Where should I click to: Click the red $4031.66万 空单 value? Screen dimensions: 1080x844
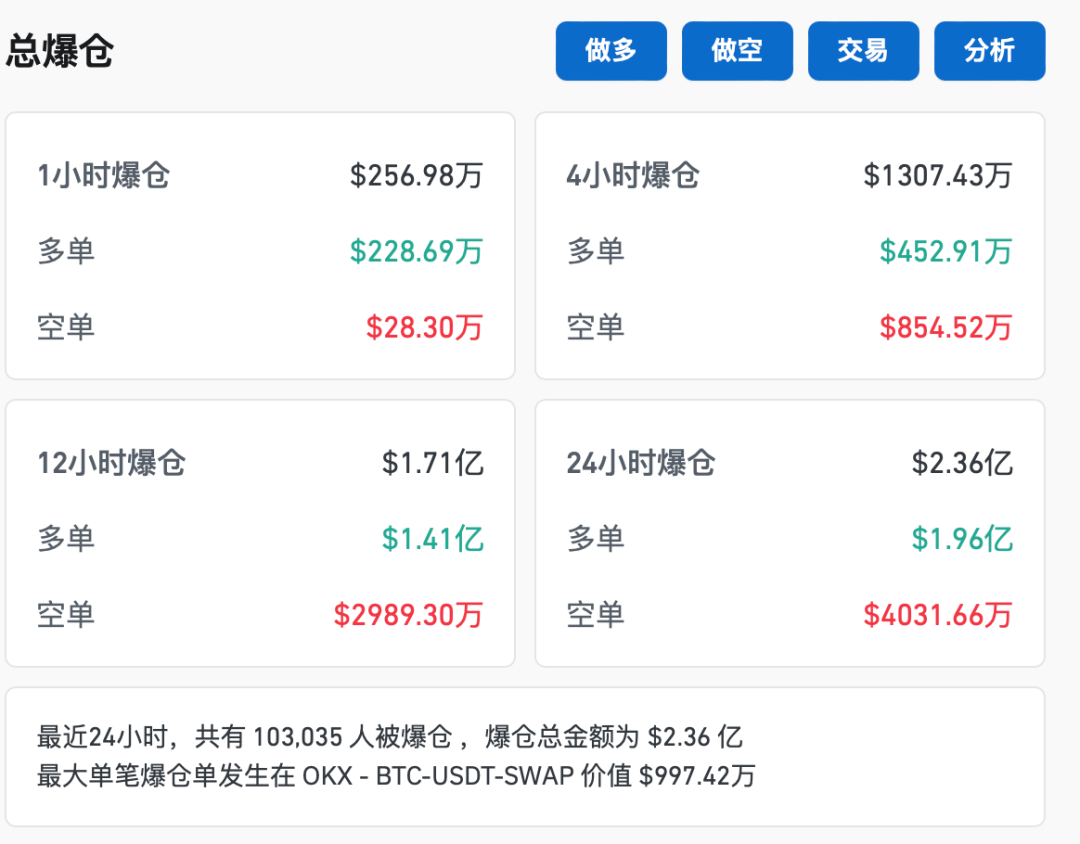click(x=939, y=616)
